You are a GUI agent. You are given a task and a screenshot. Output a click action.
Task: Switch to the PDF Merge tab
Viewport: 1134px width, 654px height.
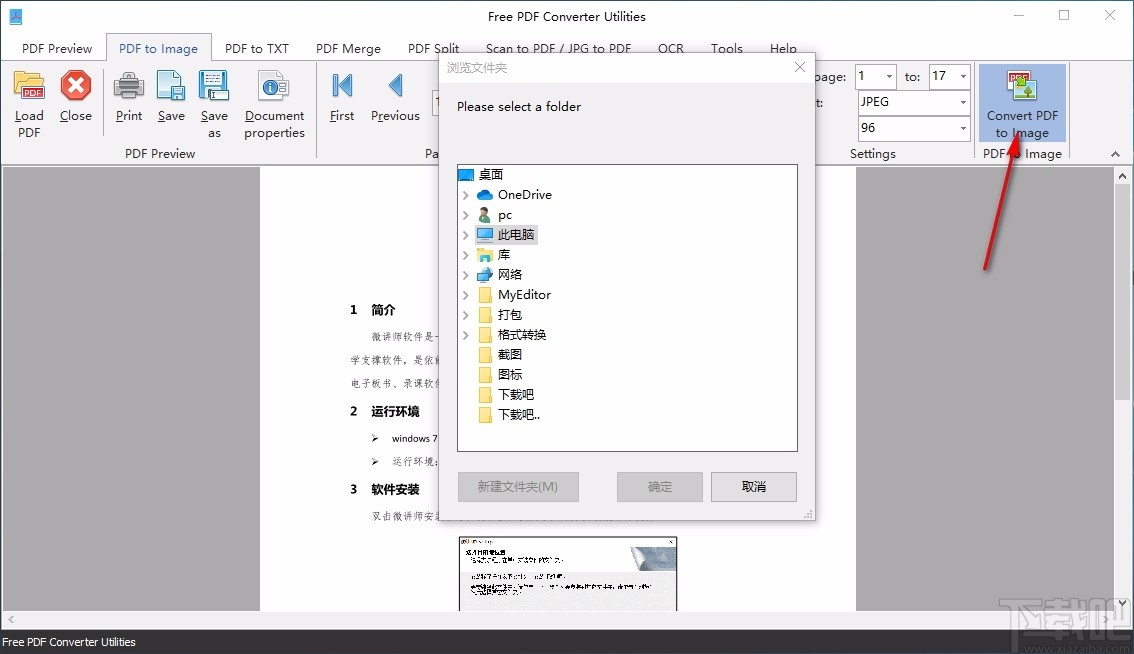[x=348, y=47]
